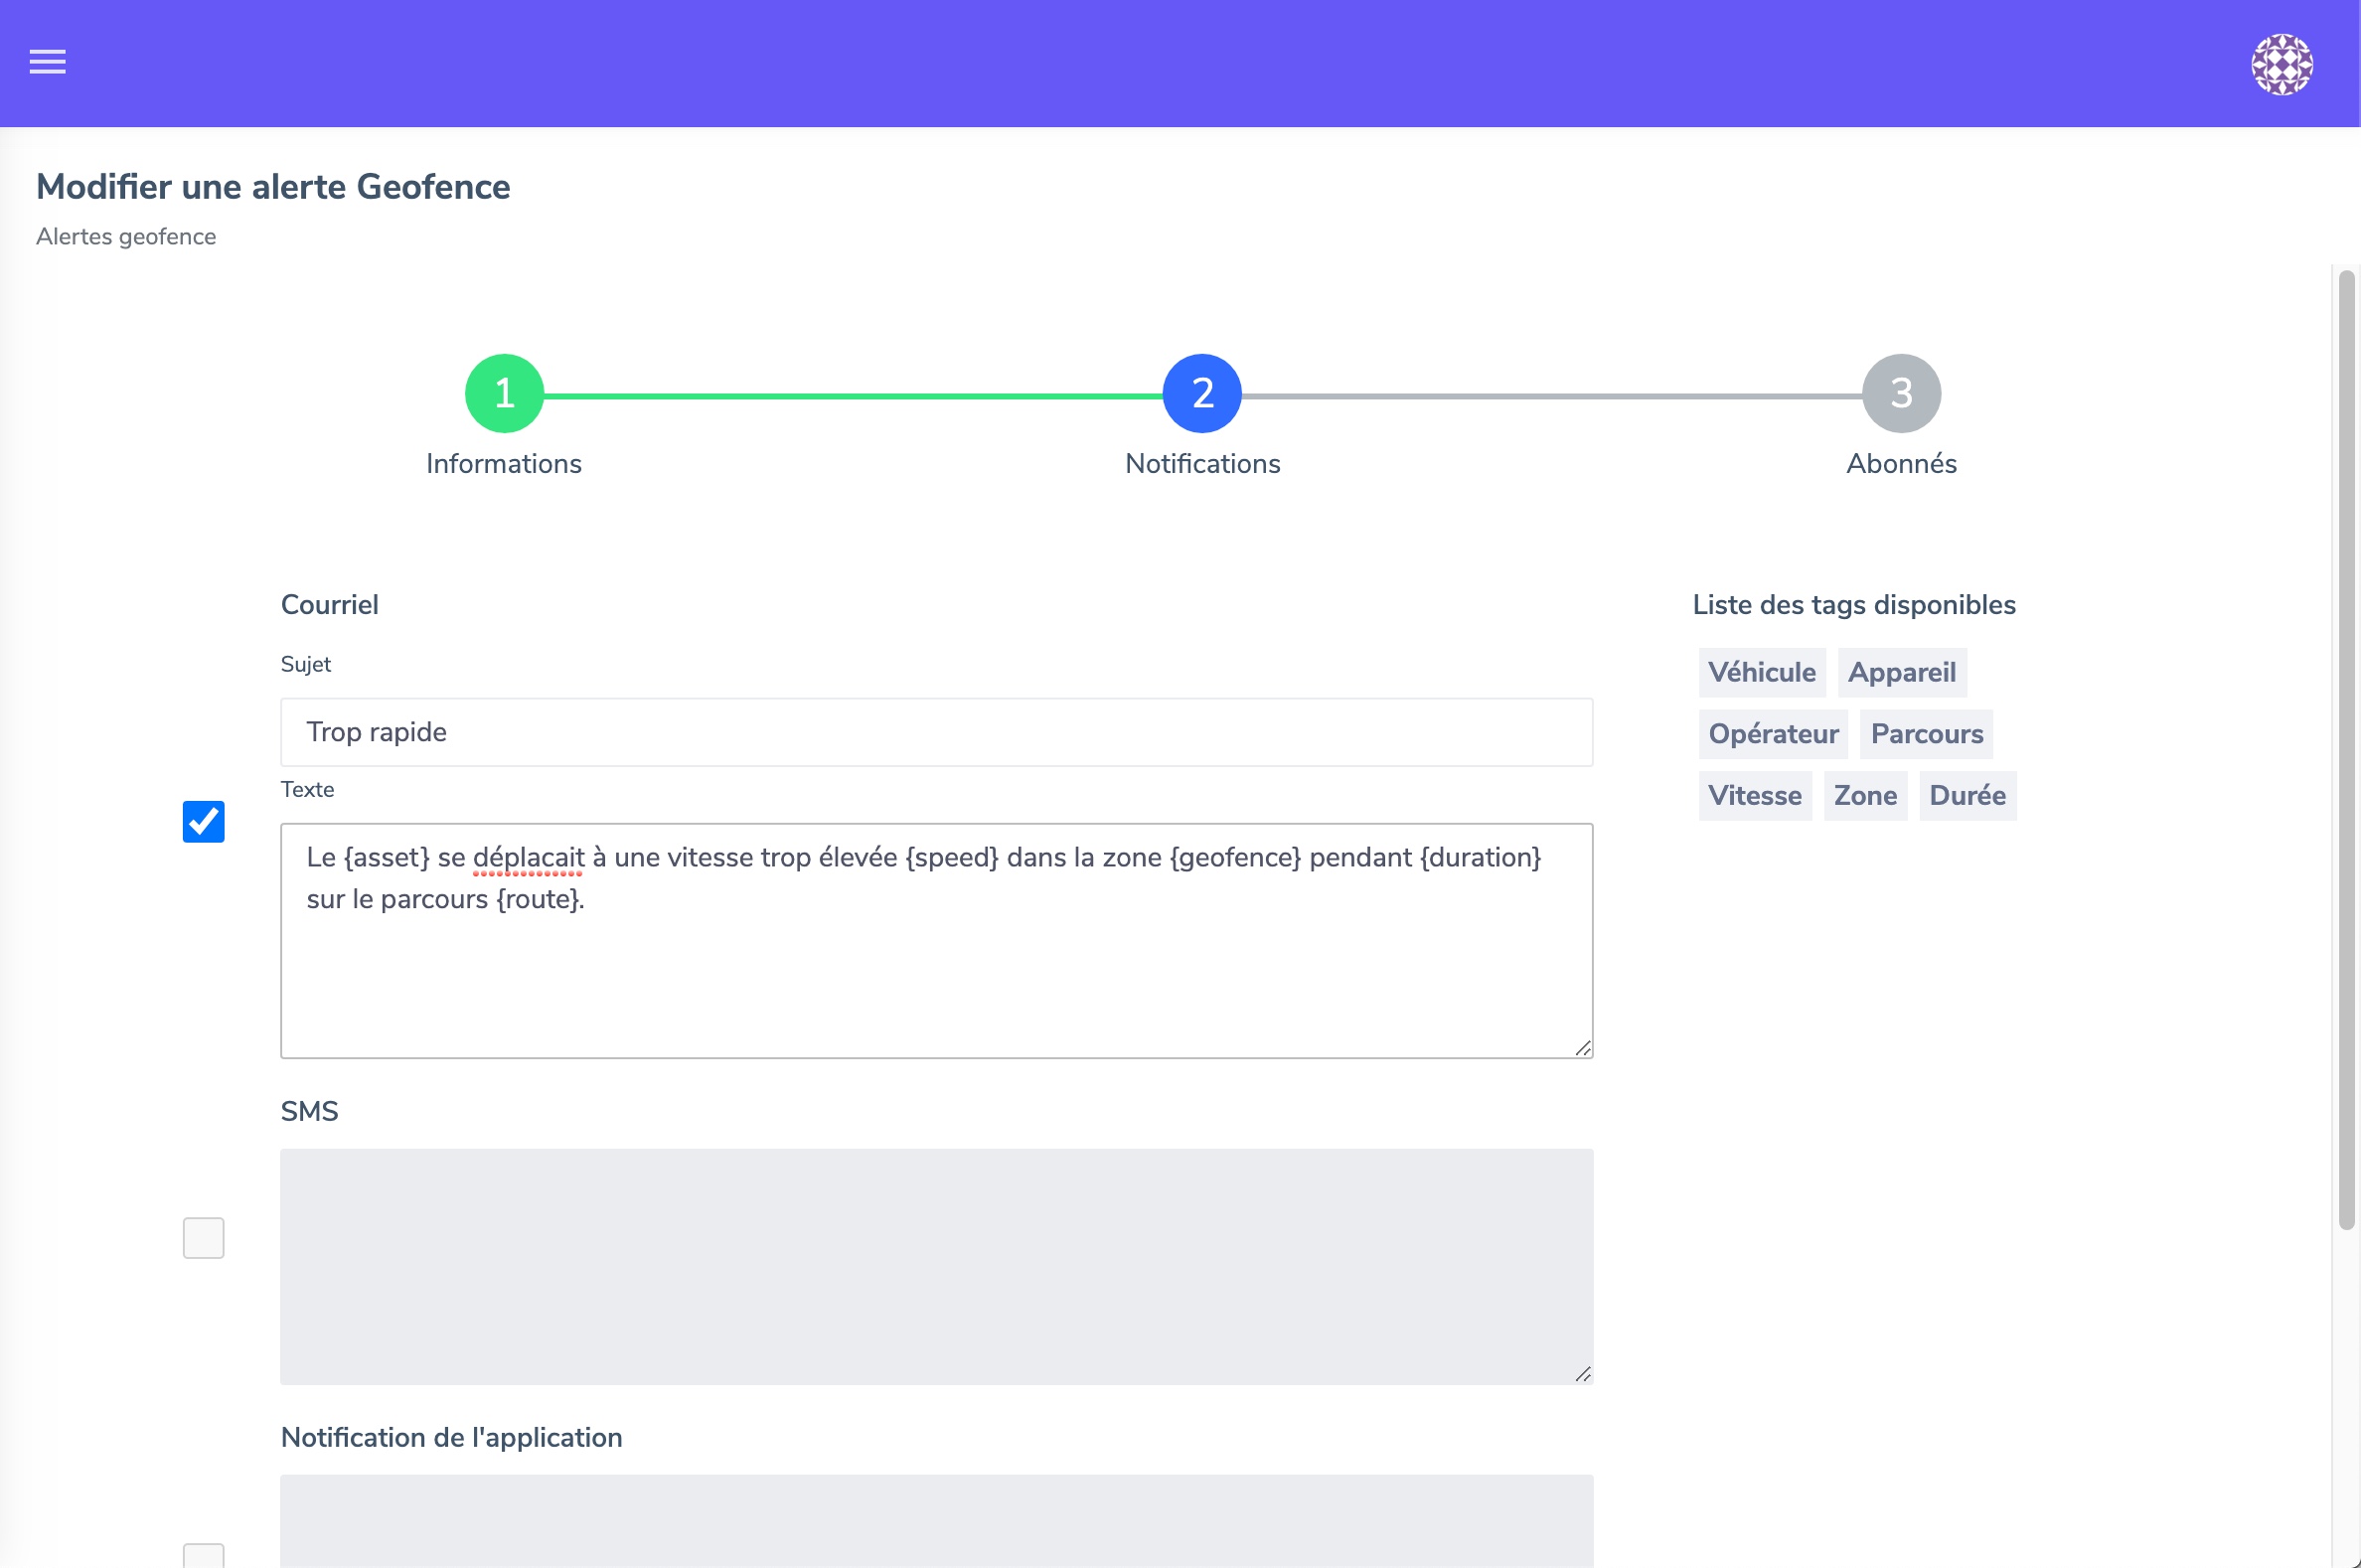Insert the Véhicule tag
The image size is (2361, 1568).
coord(1761,672)
